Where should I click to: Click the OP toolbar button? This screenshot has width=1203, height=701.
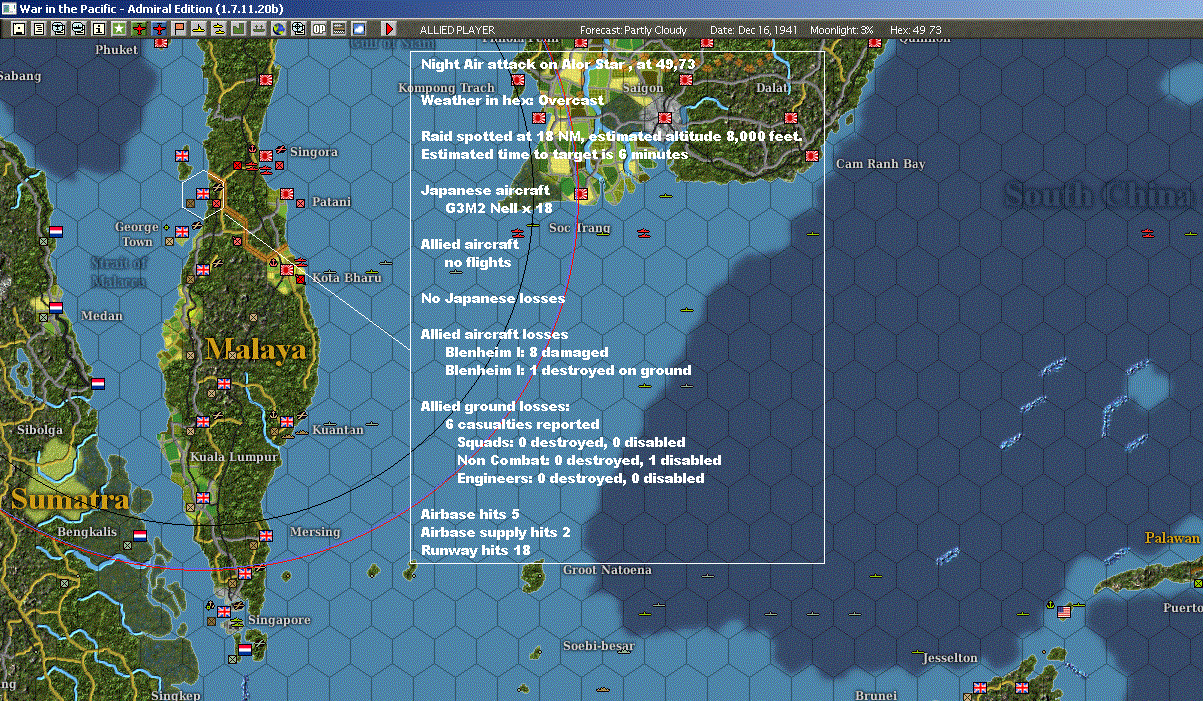[x=319, y=30]
